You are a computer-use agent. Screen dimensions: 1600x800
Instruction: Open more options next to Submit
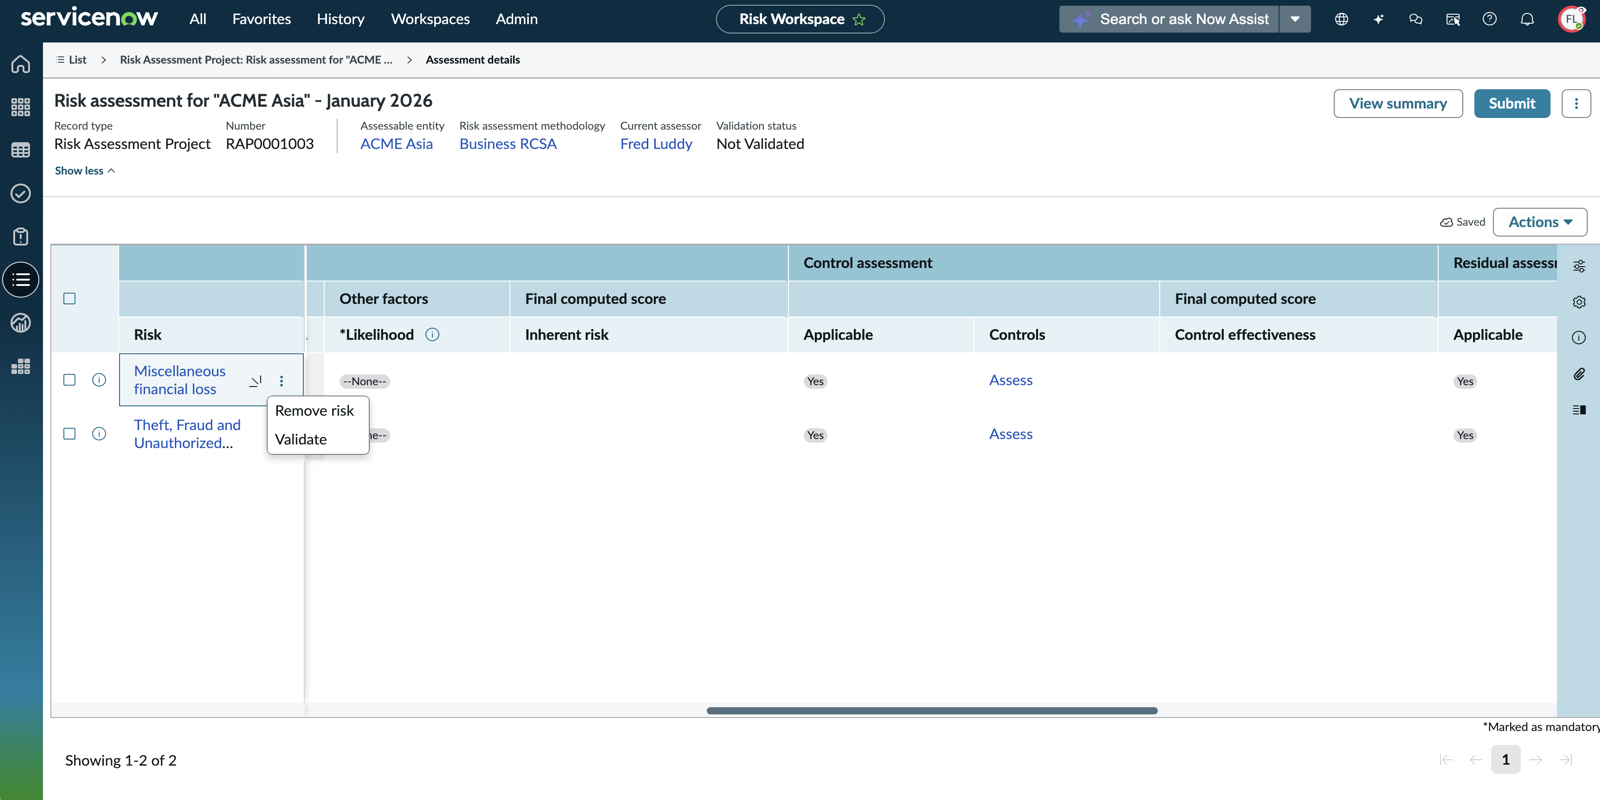[1576, 103]
